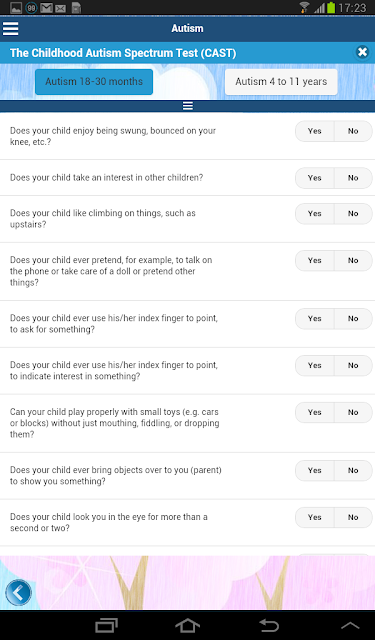The width and height of the screenshot is (375, 640).
Task: Choose No for bringing objects to show parent
Action: point(353,470)
